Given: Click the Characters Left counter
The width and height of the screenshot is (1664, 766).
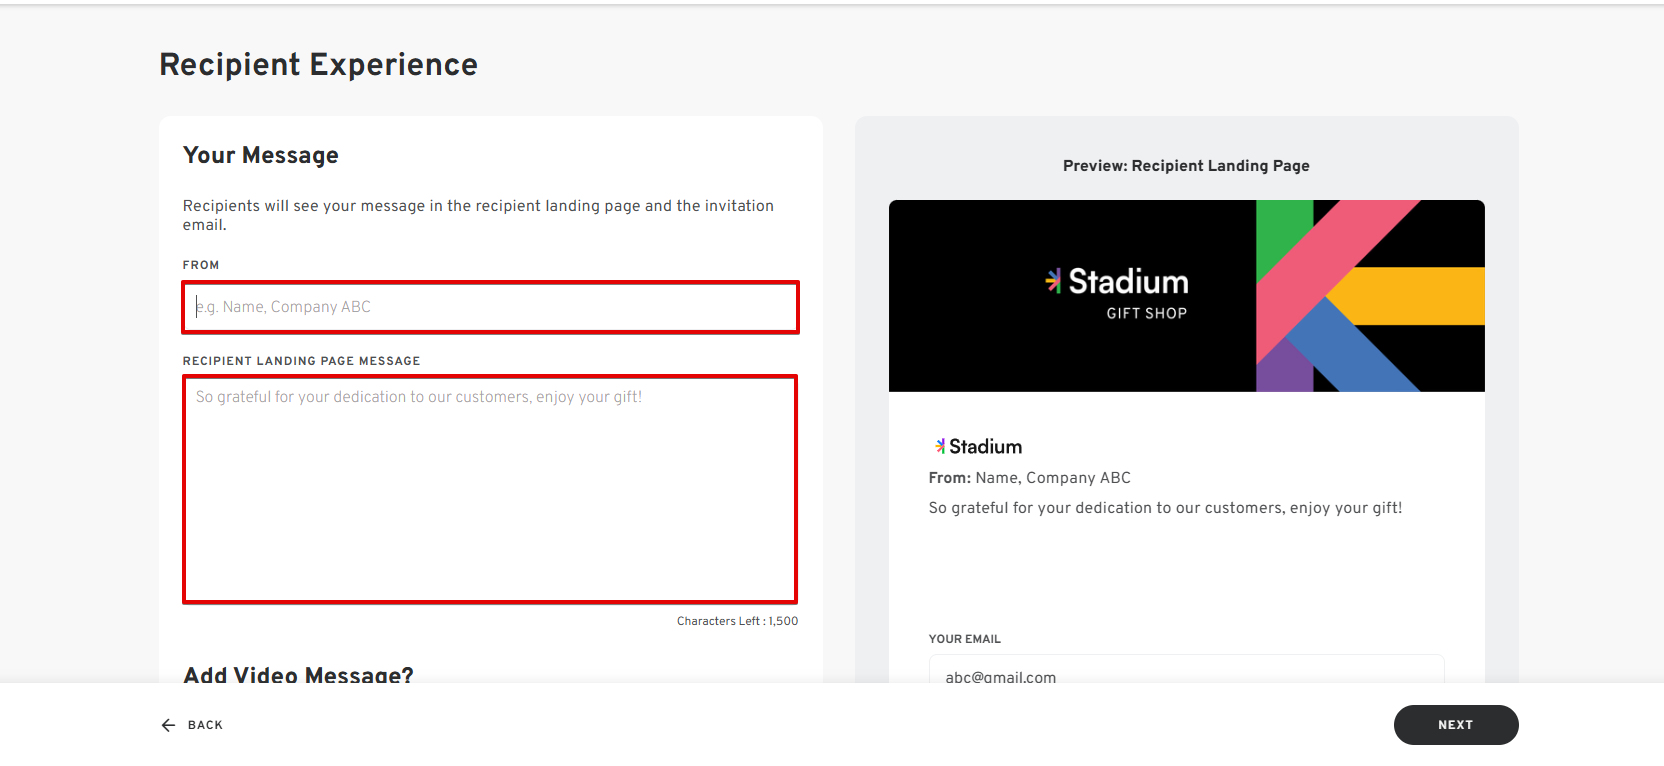Looking at the screenshot, I should [x=737, y=621].
